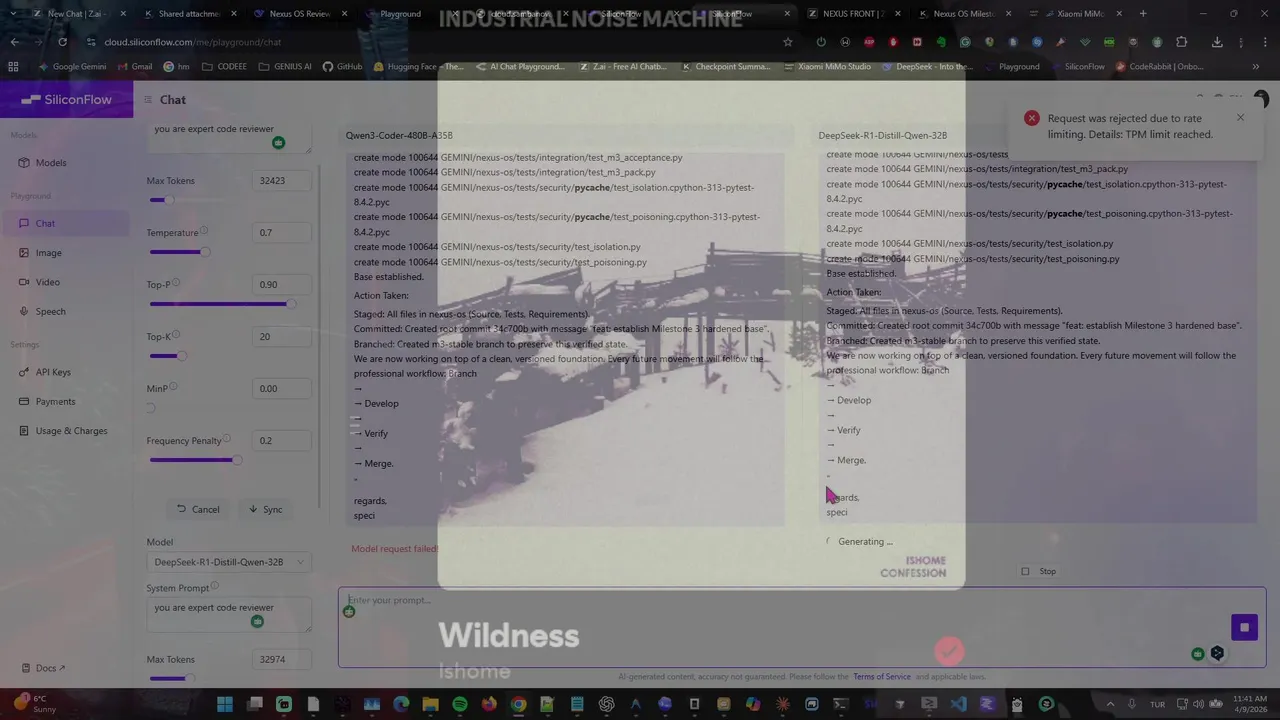Show hidden system tray icons
This screenshot has height=720, width=1280.
click(1109, 704)
